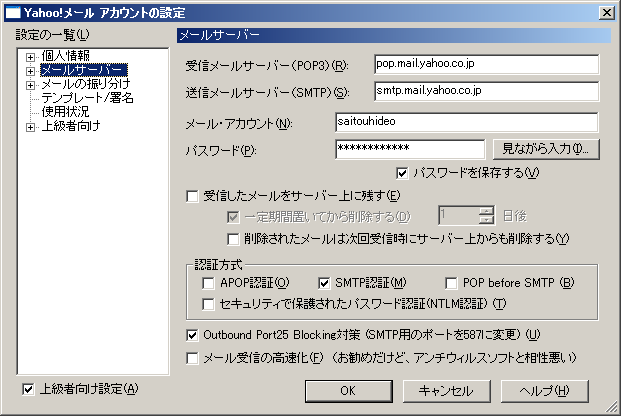The height and width of the screenshot is (416, 621).
Task: Expand the メールの振り分け tree node
Action: 32,85
